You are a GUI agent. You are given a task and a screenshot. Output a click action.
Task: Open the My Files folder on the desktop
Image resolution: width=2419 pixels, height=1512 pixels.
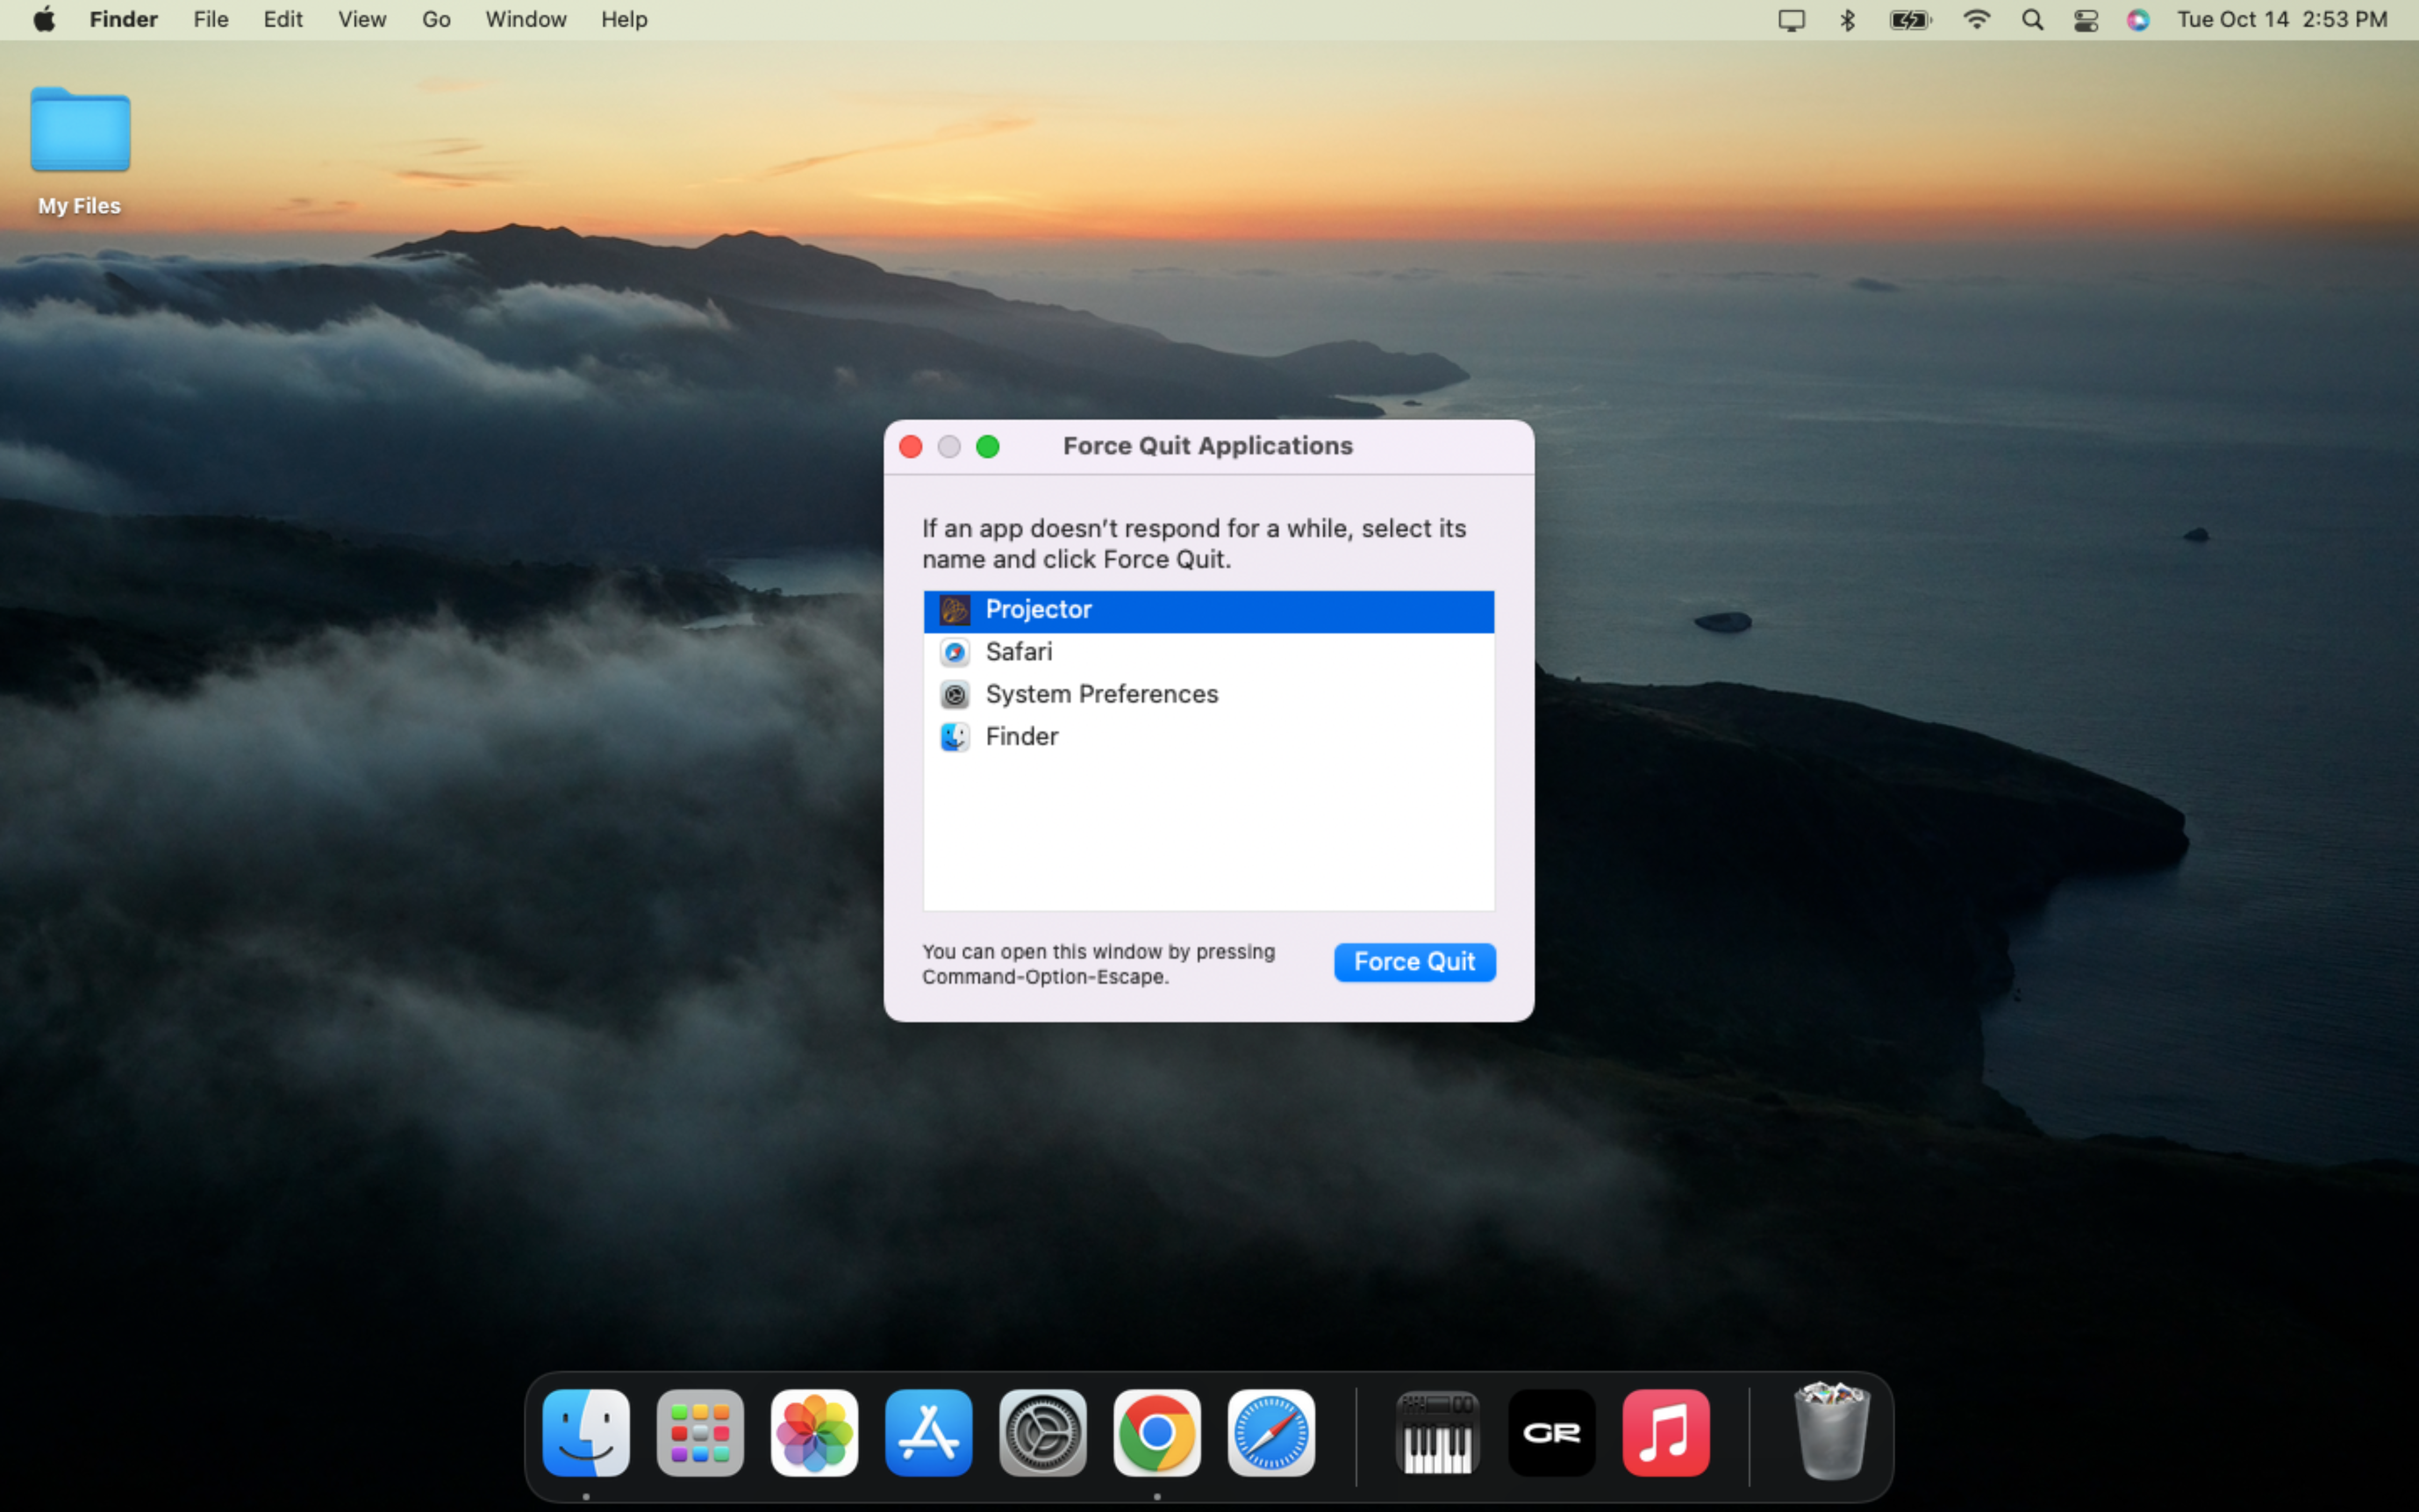click(79, 130)
